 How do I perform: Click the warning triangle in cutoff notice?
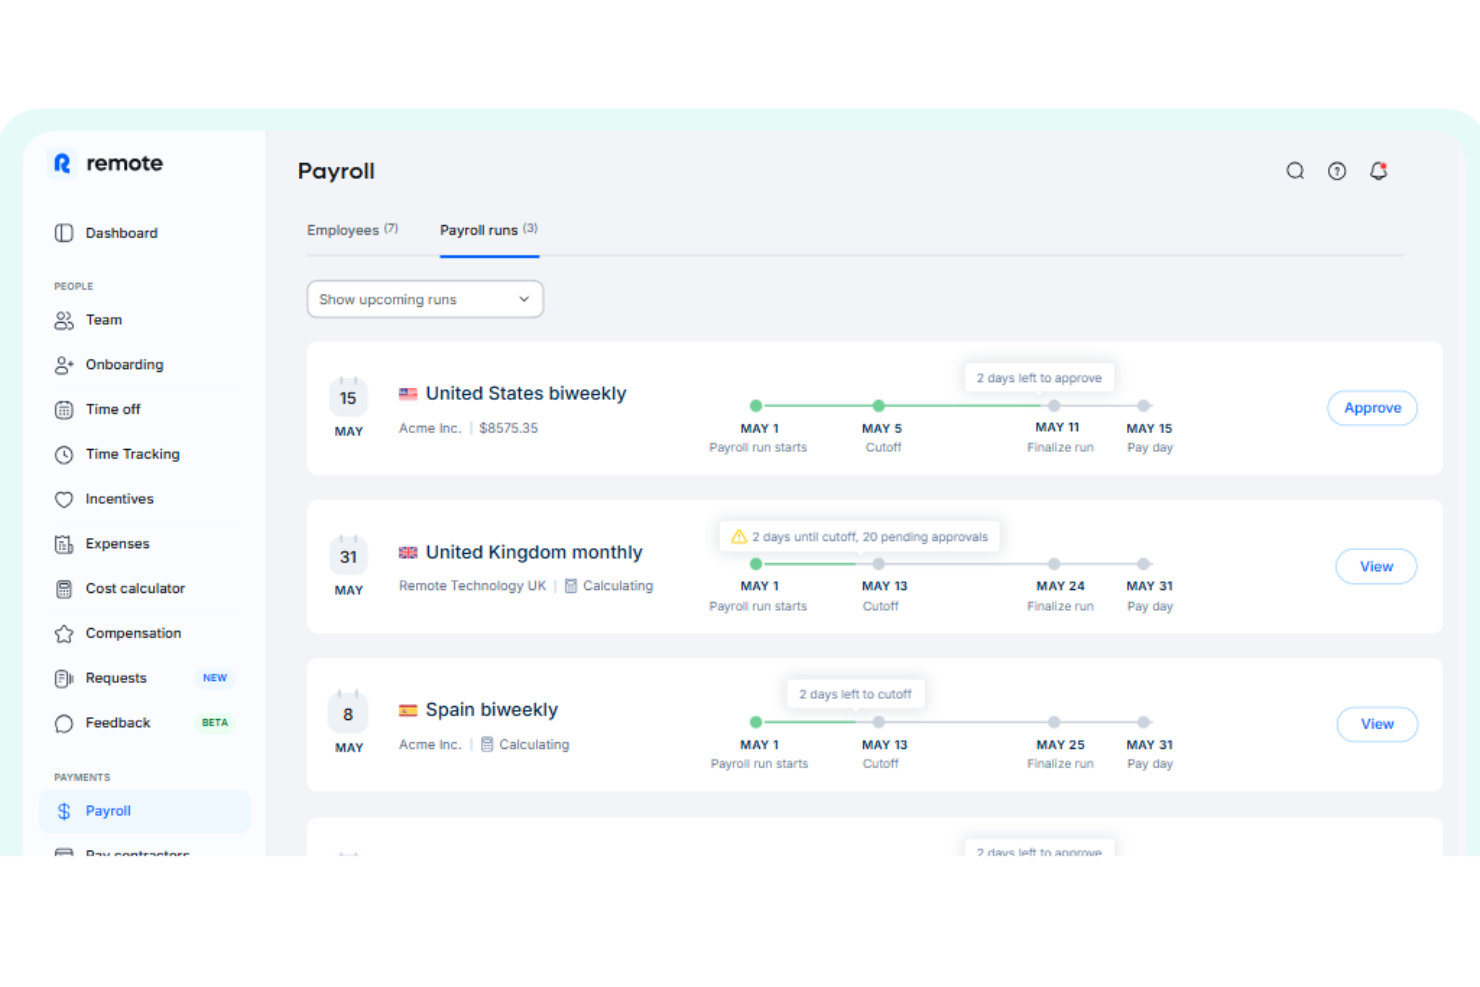[x=739, y=537]
